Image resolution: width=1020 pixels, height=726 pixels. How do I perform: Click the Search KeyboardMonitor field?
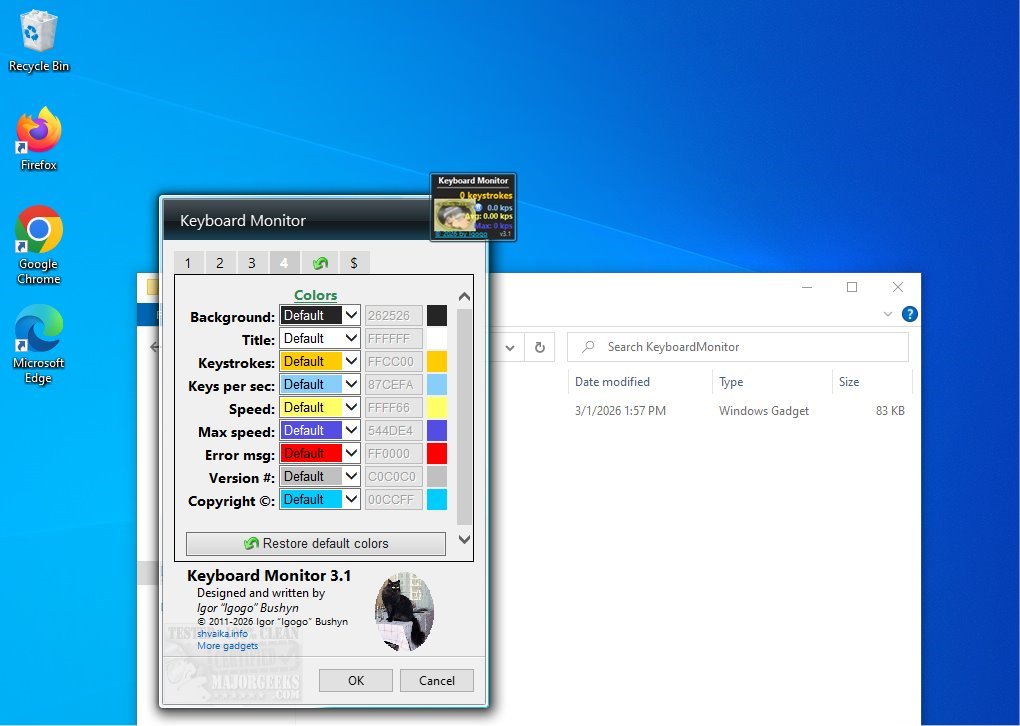738,347
